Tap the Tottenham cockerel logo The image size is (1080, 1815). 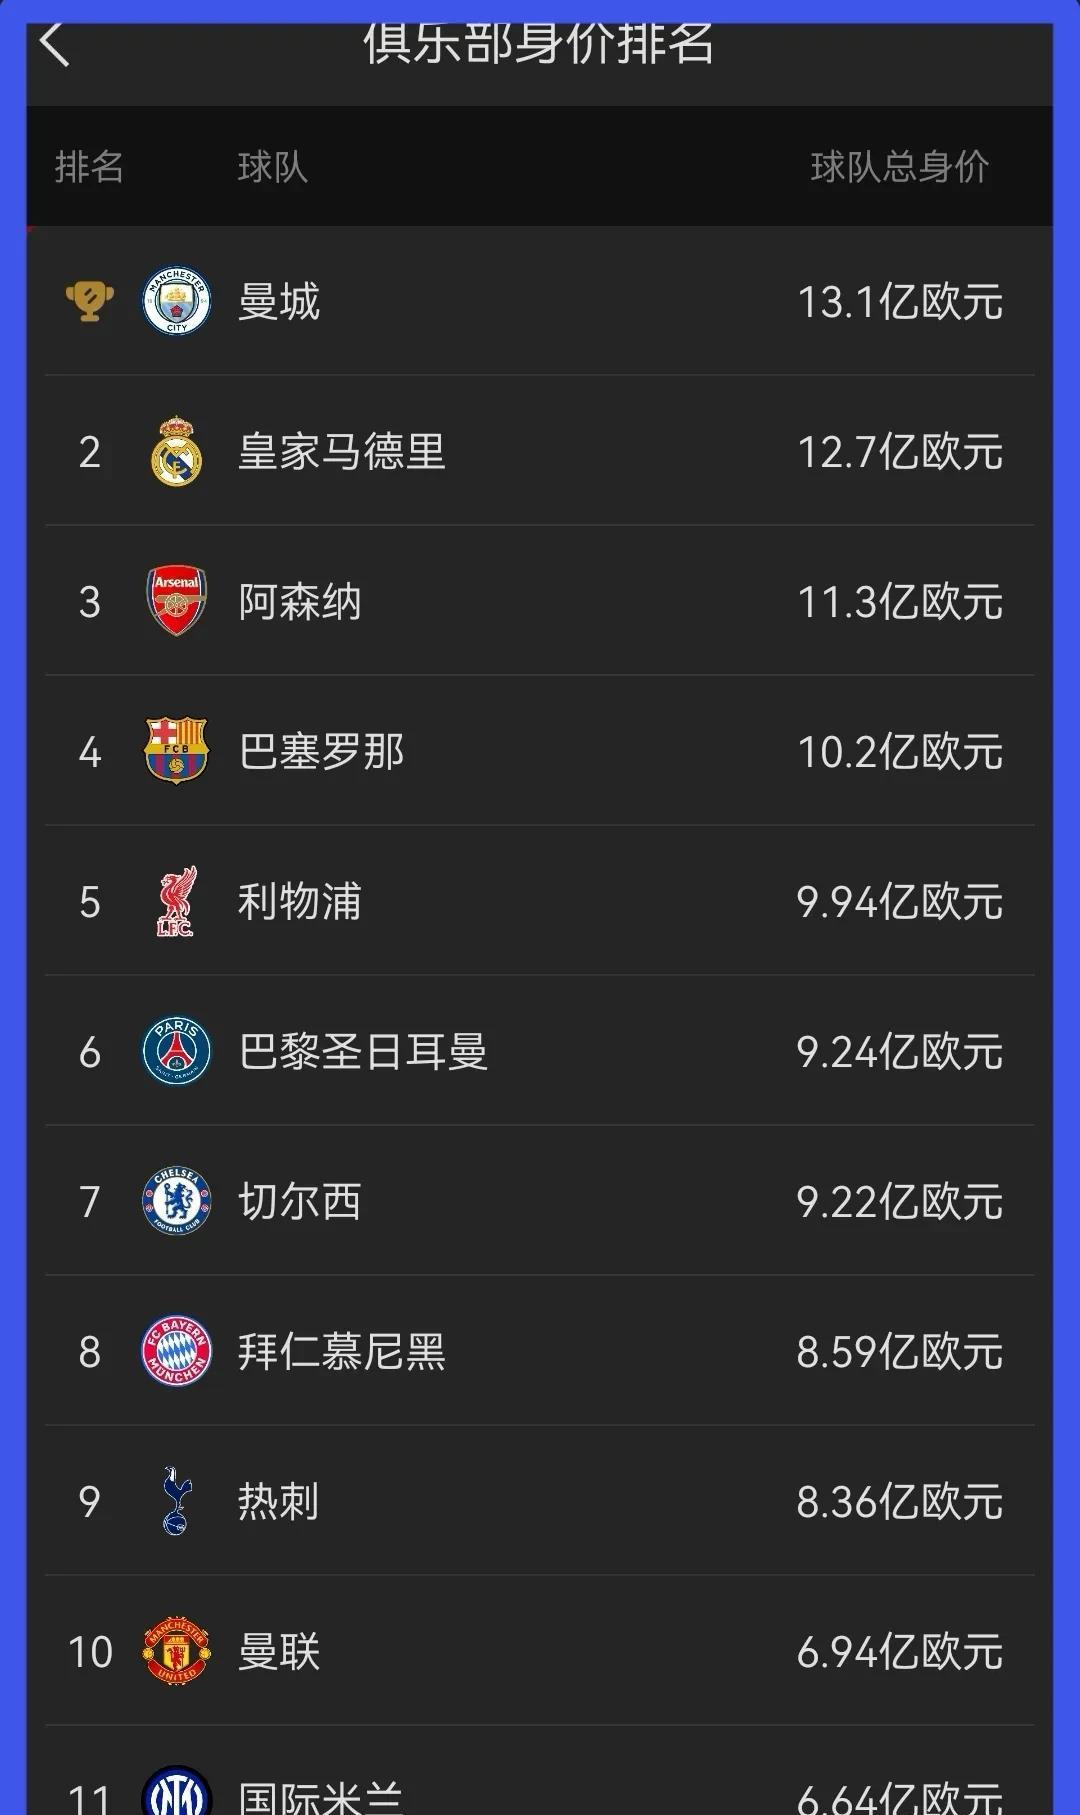coord(177,1501)
